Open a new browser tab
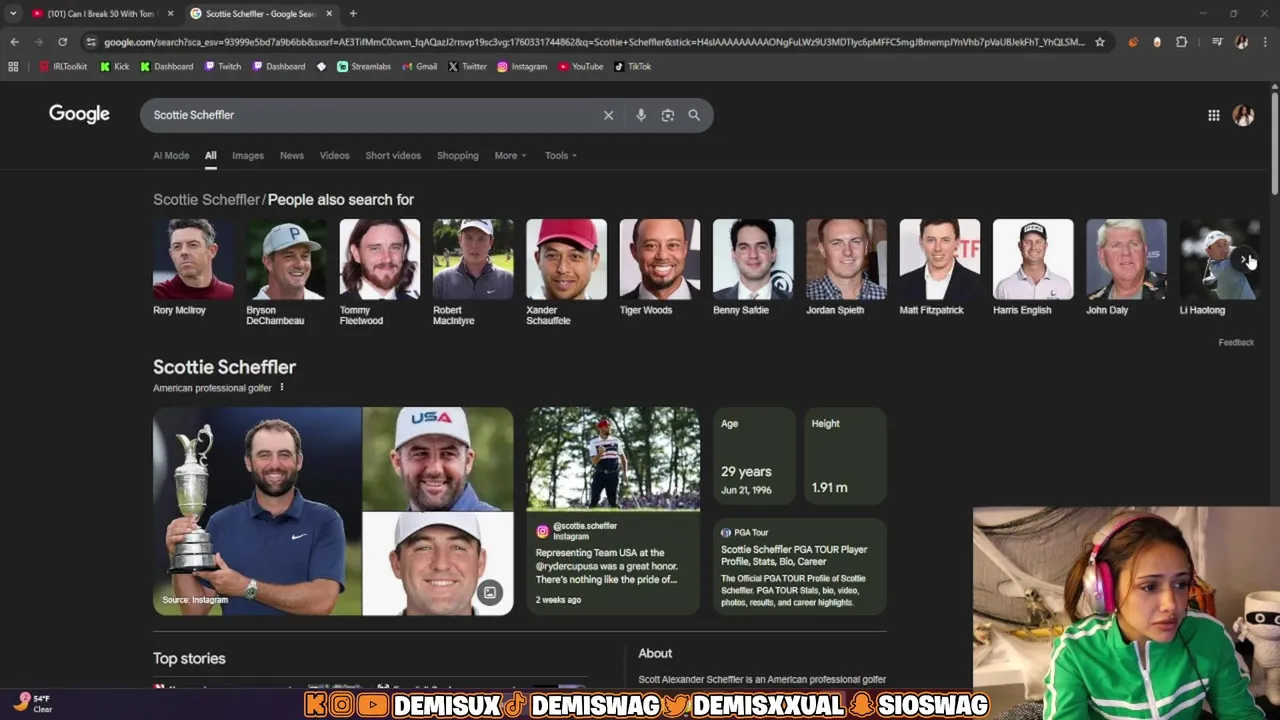This screenshot has width=1280, height=720. pyautogui.click(x=353, y=13)
